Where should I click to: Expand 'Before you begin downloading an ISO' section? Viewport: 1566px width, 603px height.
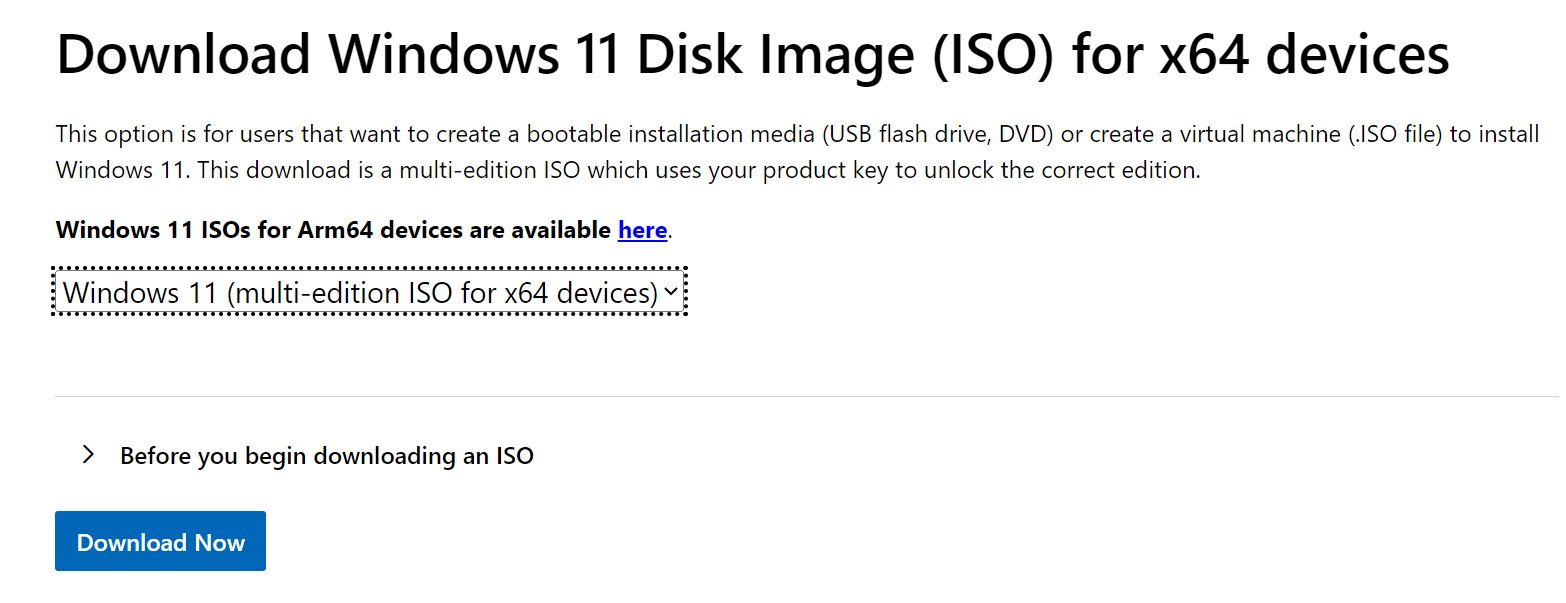[x=326, y=456]
